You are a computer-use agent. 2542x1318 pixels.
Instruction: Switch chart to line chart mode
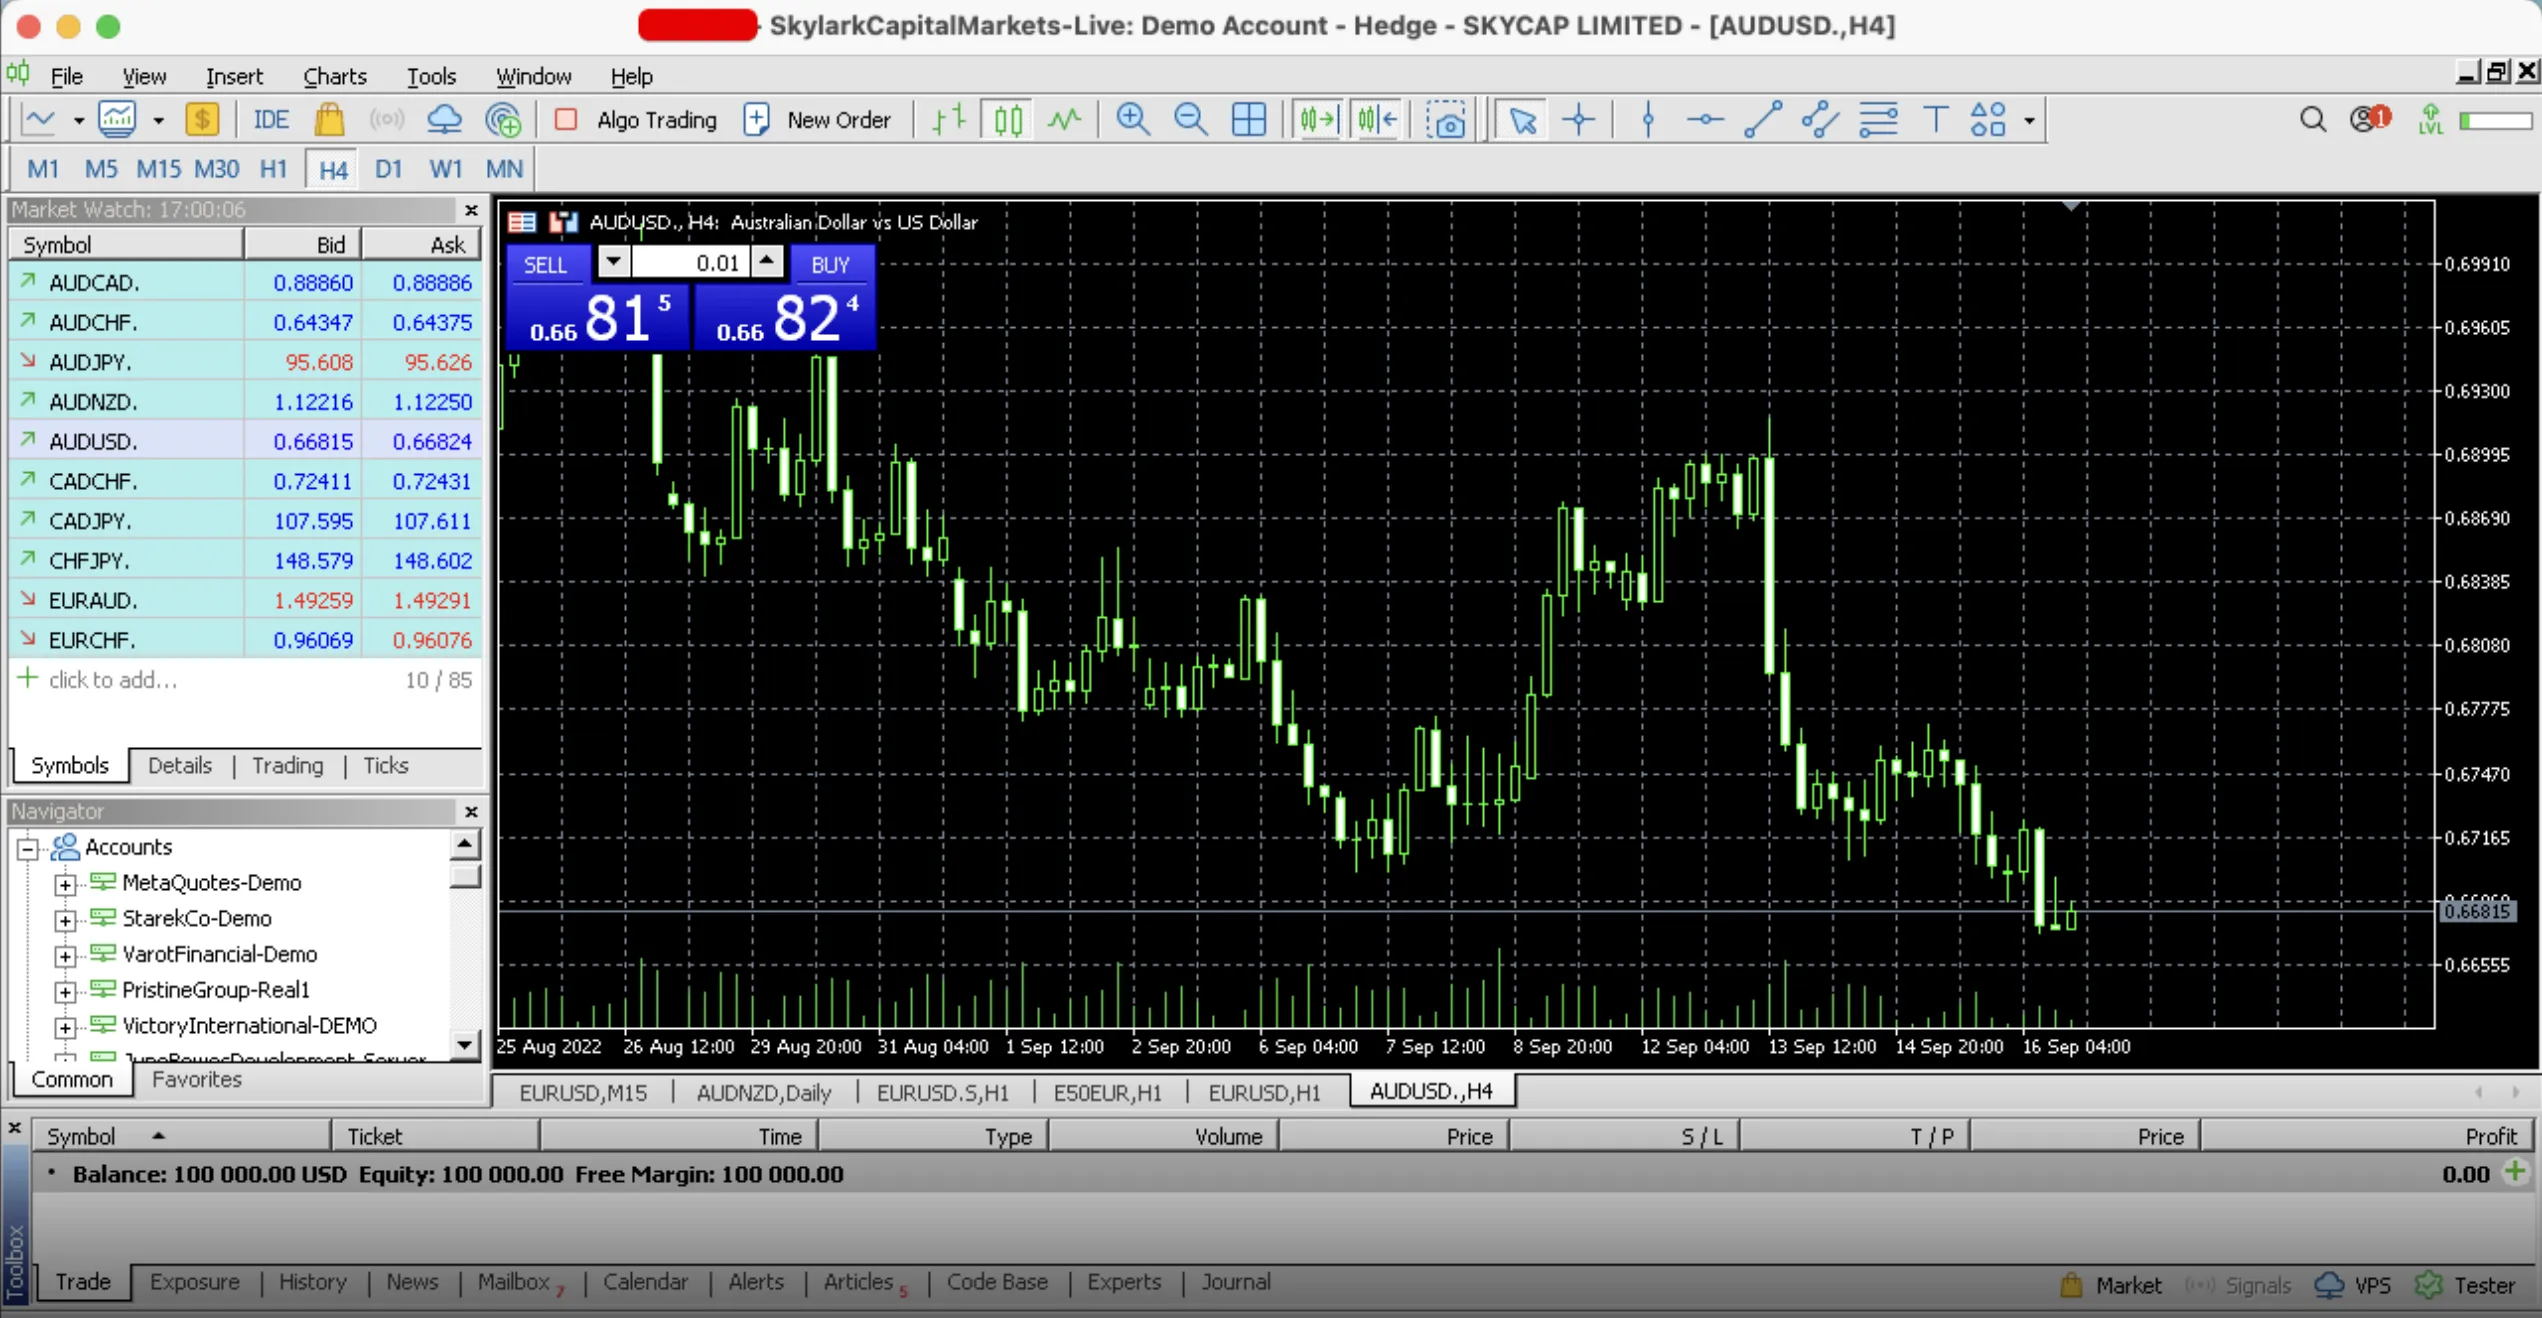[1064, 120]
